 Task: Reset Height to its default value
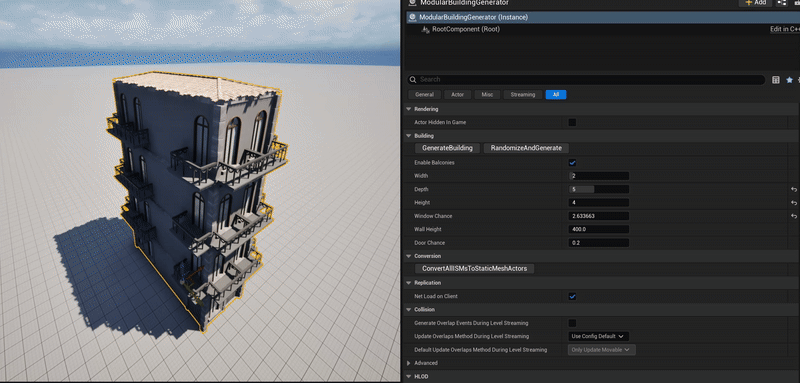coord(794,202)
